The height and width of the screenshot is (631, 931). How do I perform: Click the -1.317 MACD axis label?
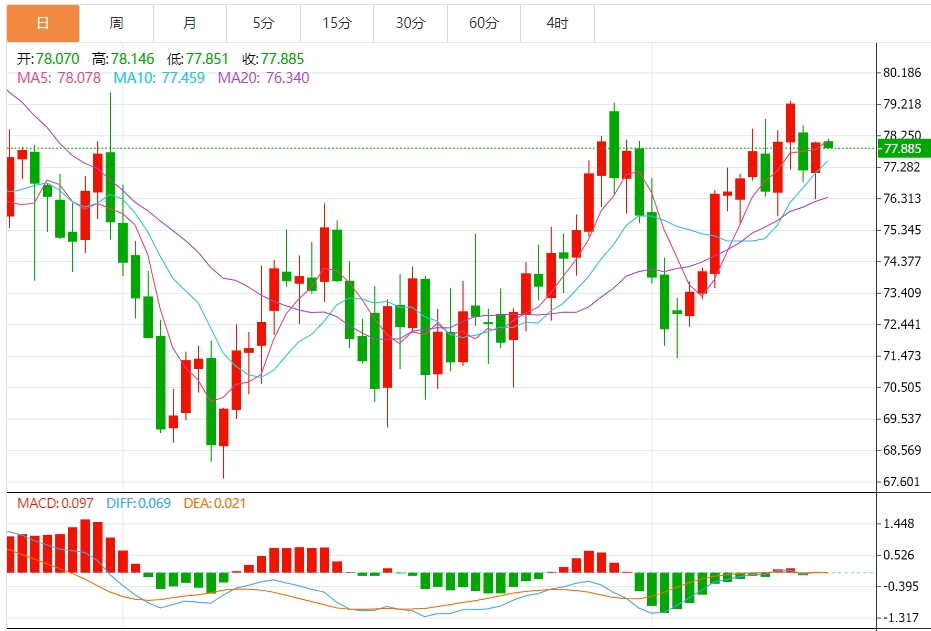click(x=902, y=618)
